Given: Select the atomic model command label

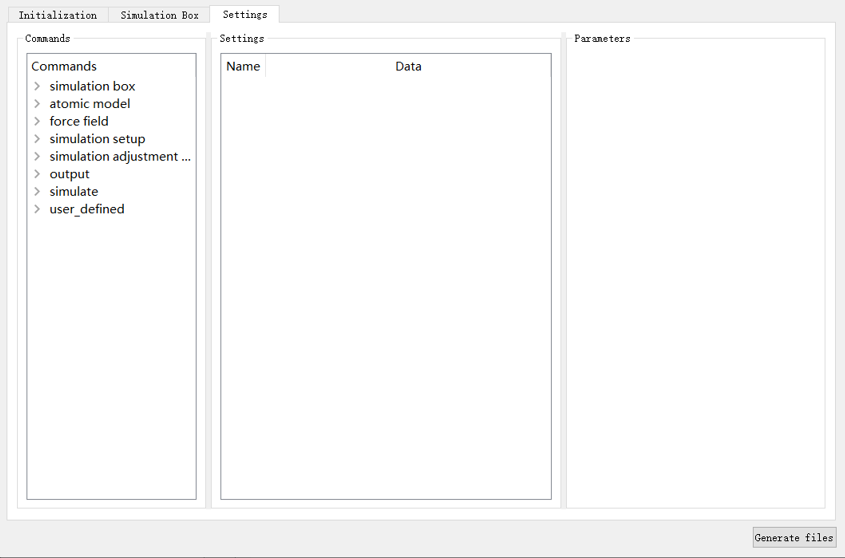Looking at the screenshot, I should click(x=90, y=104).
